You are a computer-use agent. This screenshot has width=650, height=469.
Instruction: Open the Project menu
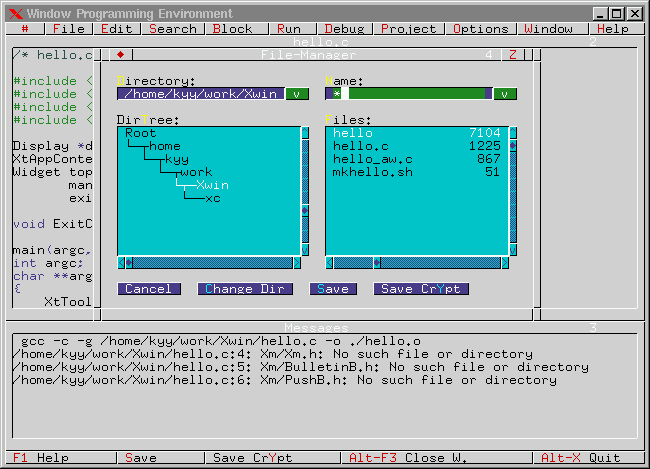408,29
